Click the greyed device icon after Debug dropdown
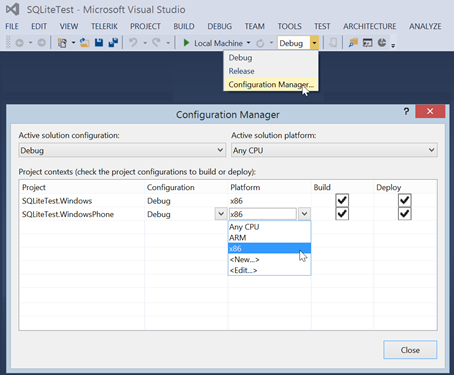 pos(333,43)
